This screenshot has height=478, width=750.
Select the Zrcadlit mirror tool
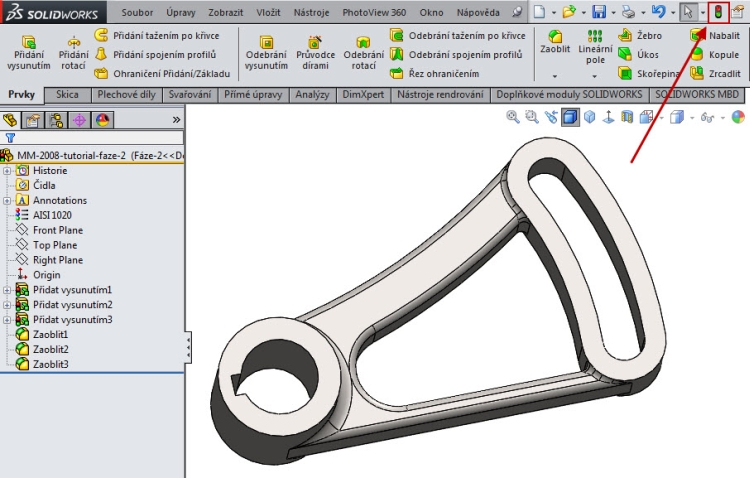point(716,74)
